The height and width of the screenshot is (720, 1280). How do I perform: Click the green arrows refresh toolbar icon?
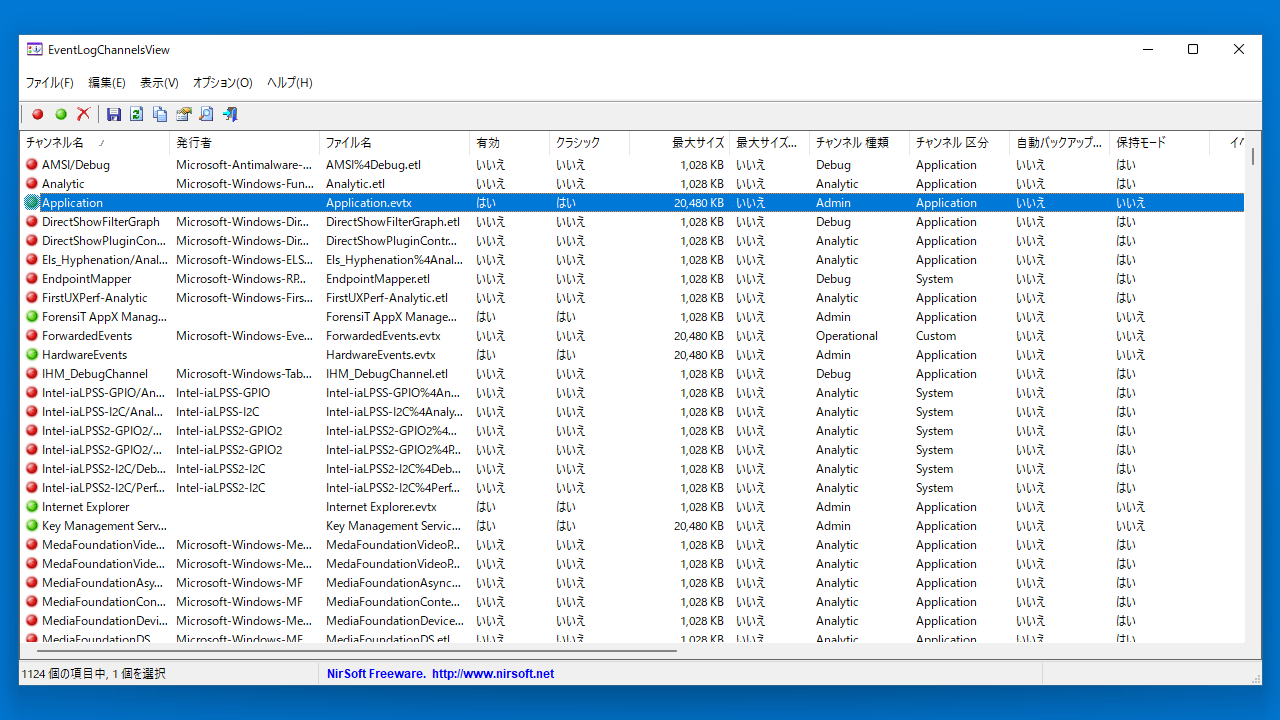[137, 114]
